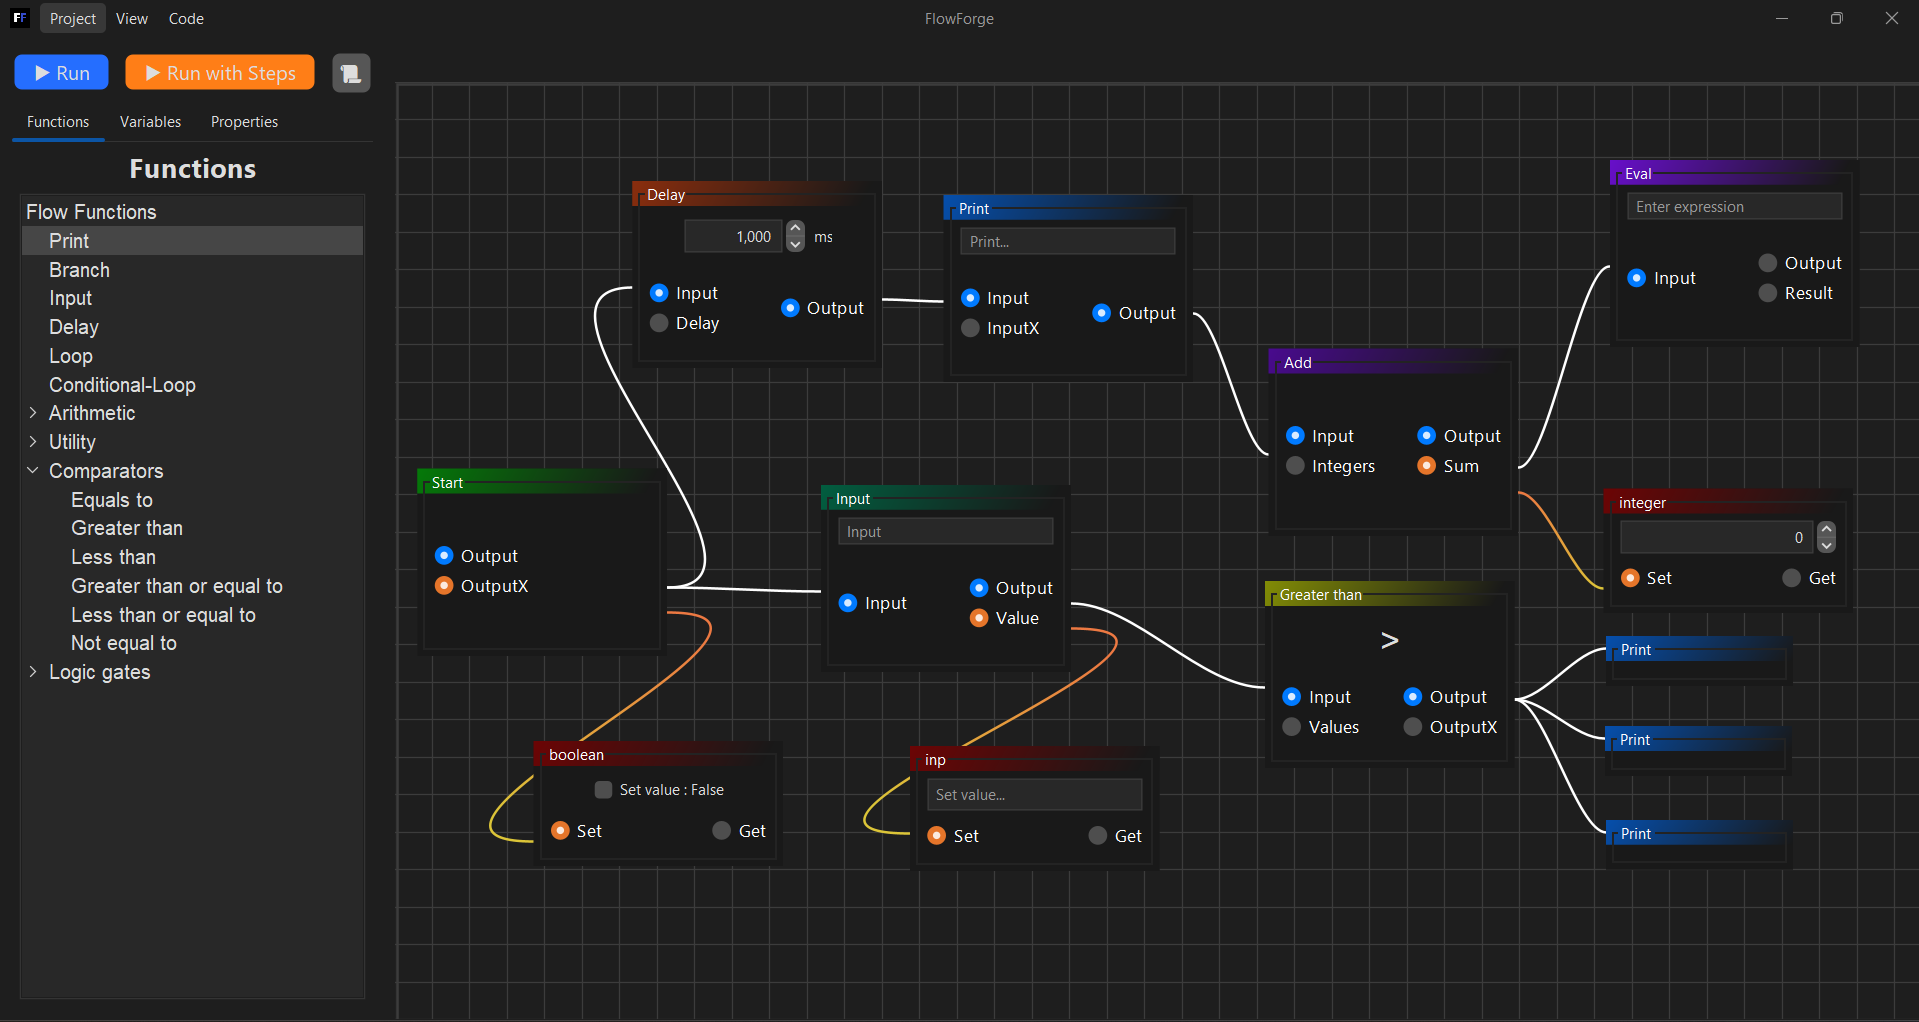
Task: Click Eval node Result port
Action: pyautogui.click(x=1767, y=293)
